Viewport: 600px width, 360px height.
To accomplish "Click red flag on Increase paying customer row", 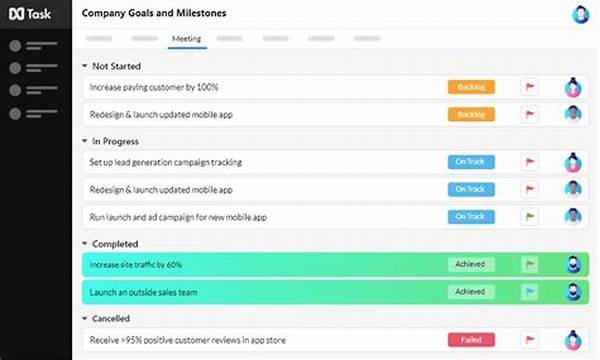I will click(530, 87).
